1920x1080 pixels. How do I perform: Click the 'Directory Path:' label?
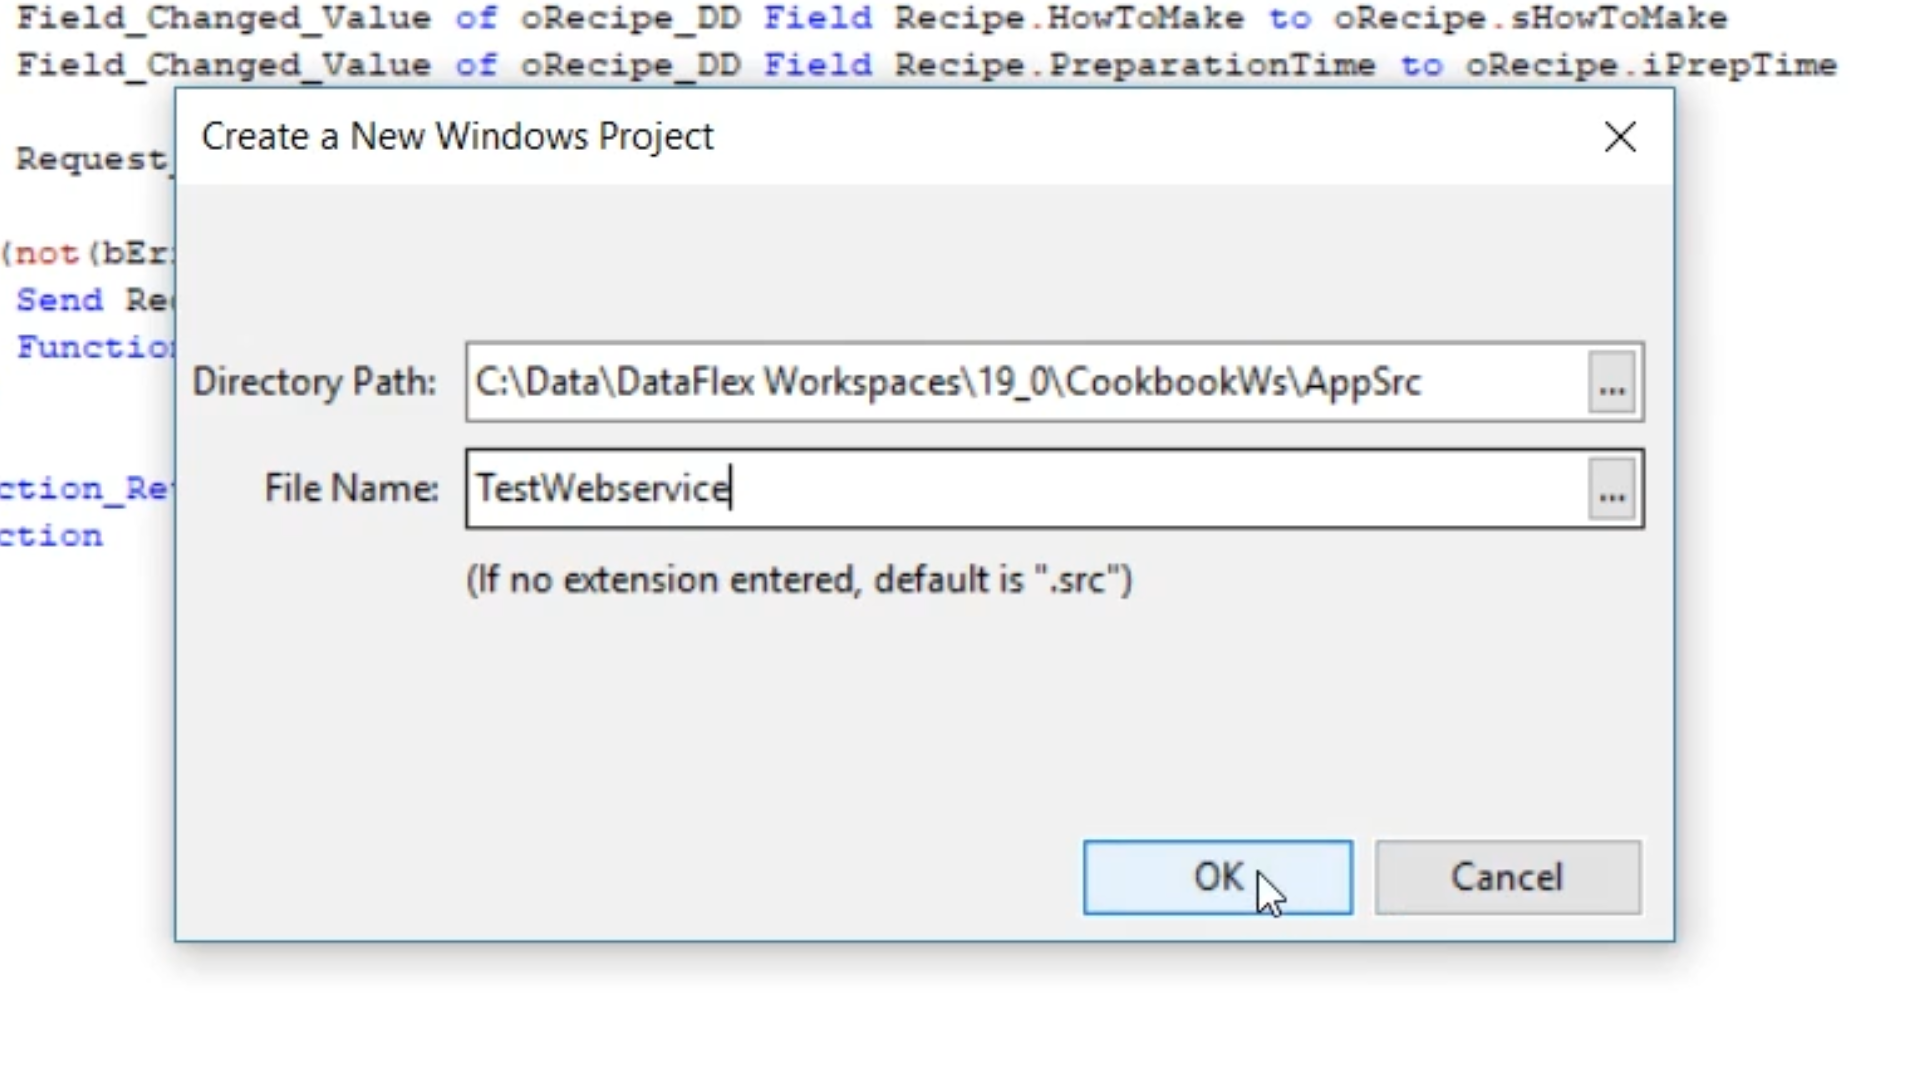tap(314, 382)
